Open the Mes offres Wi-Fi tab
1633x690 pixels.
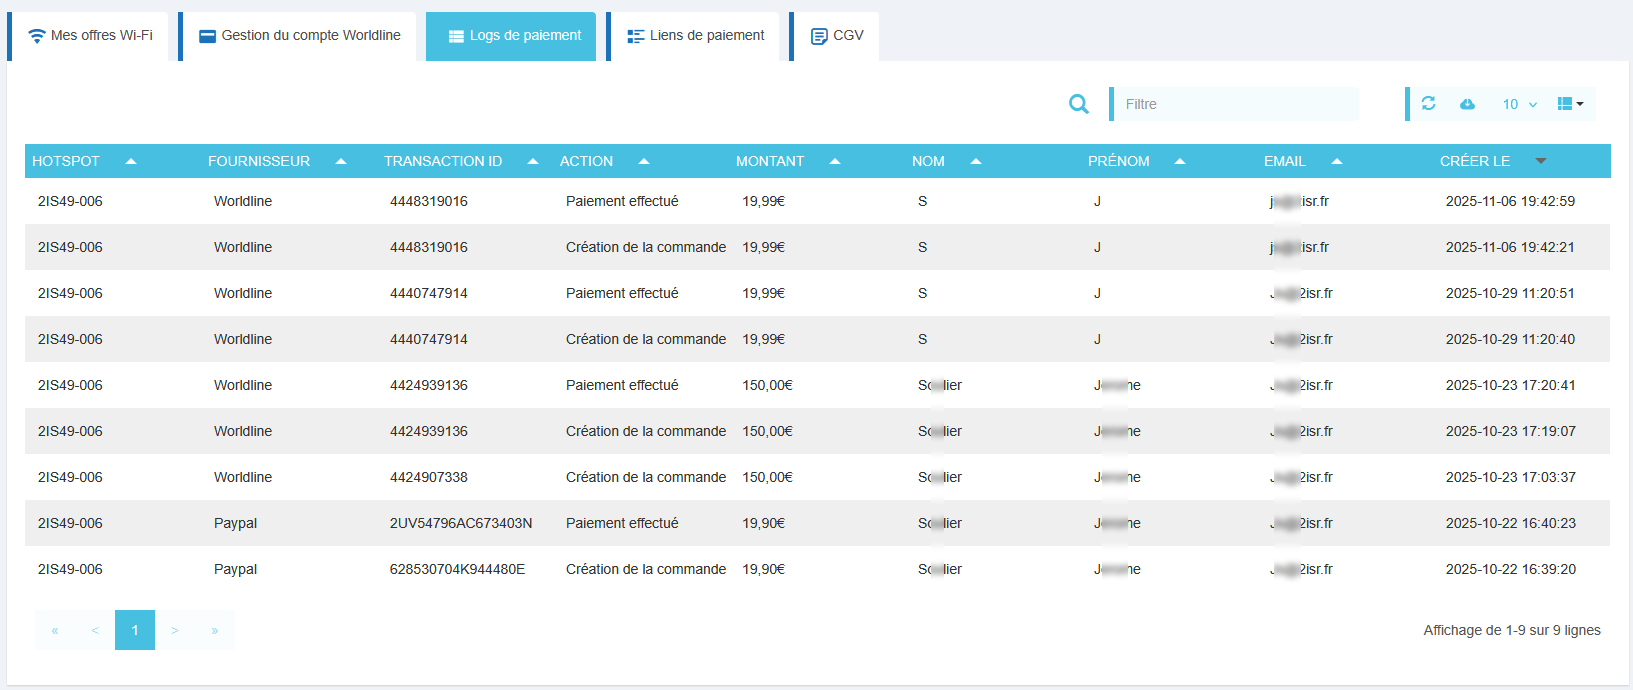click(91, 36)
